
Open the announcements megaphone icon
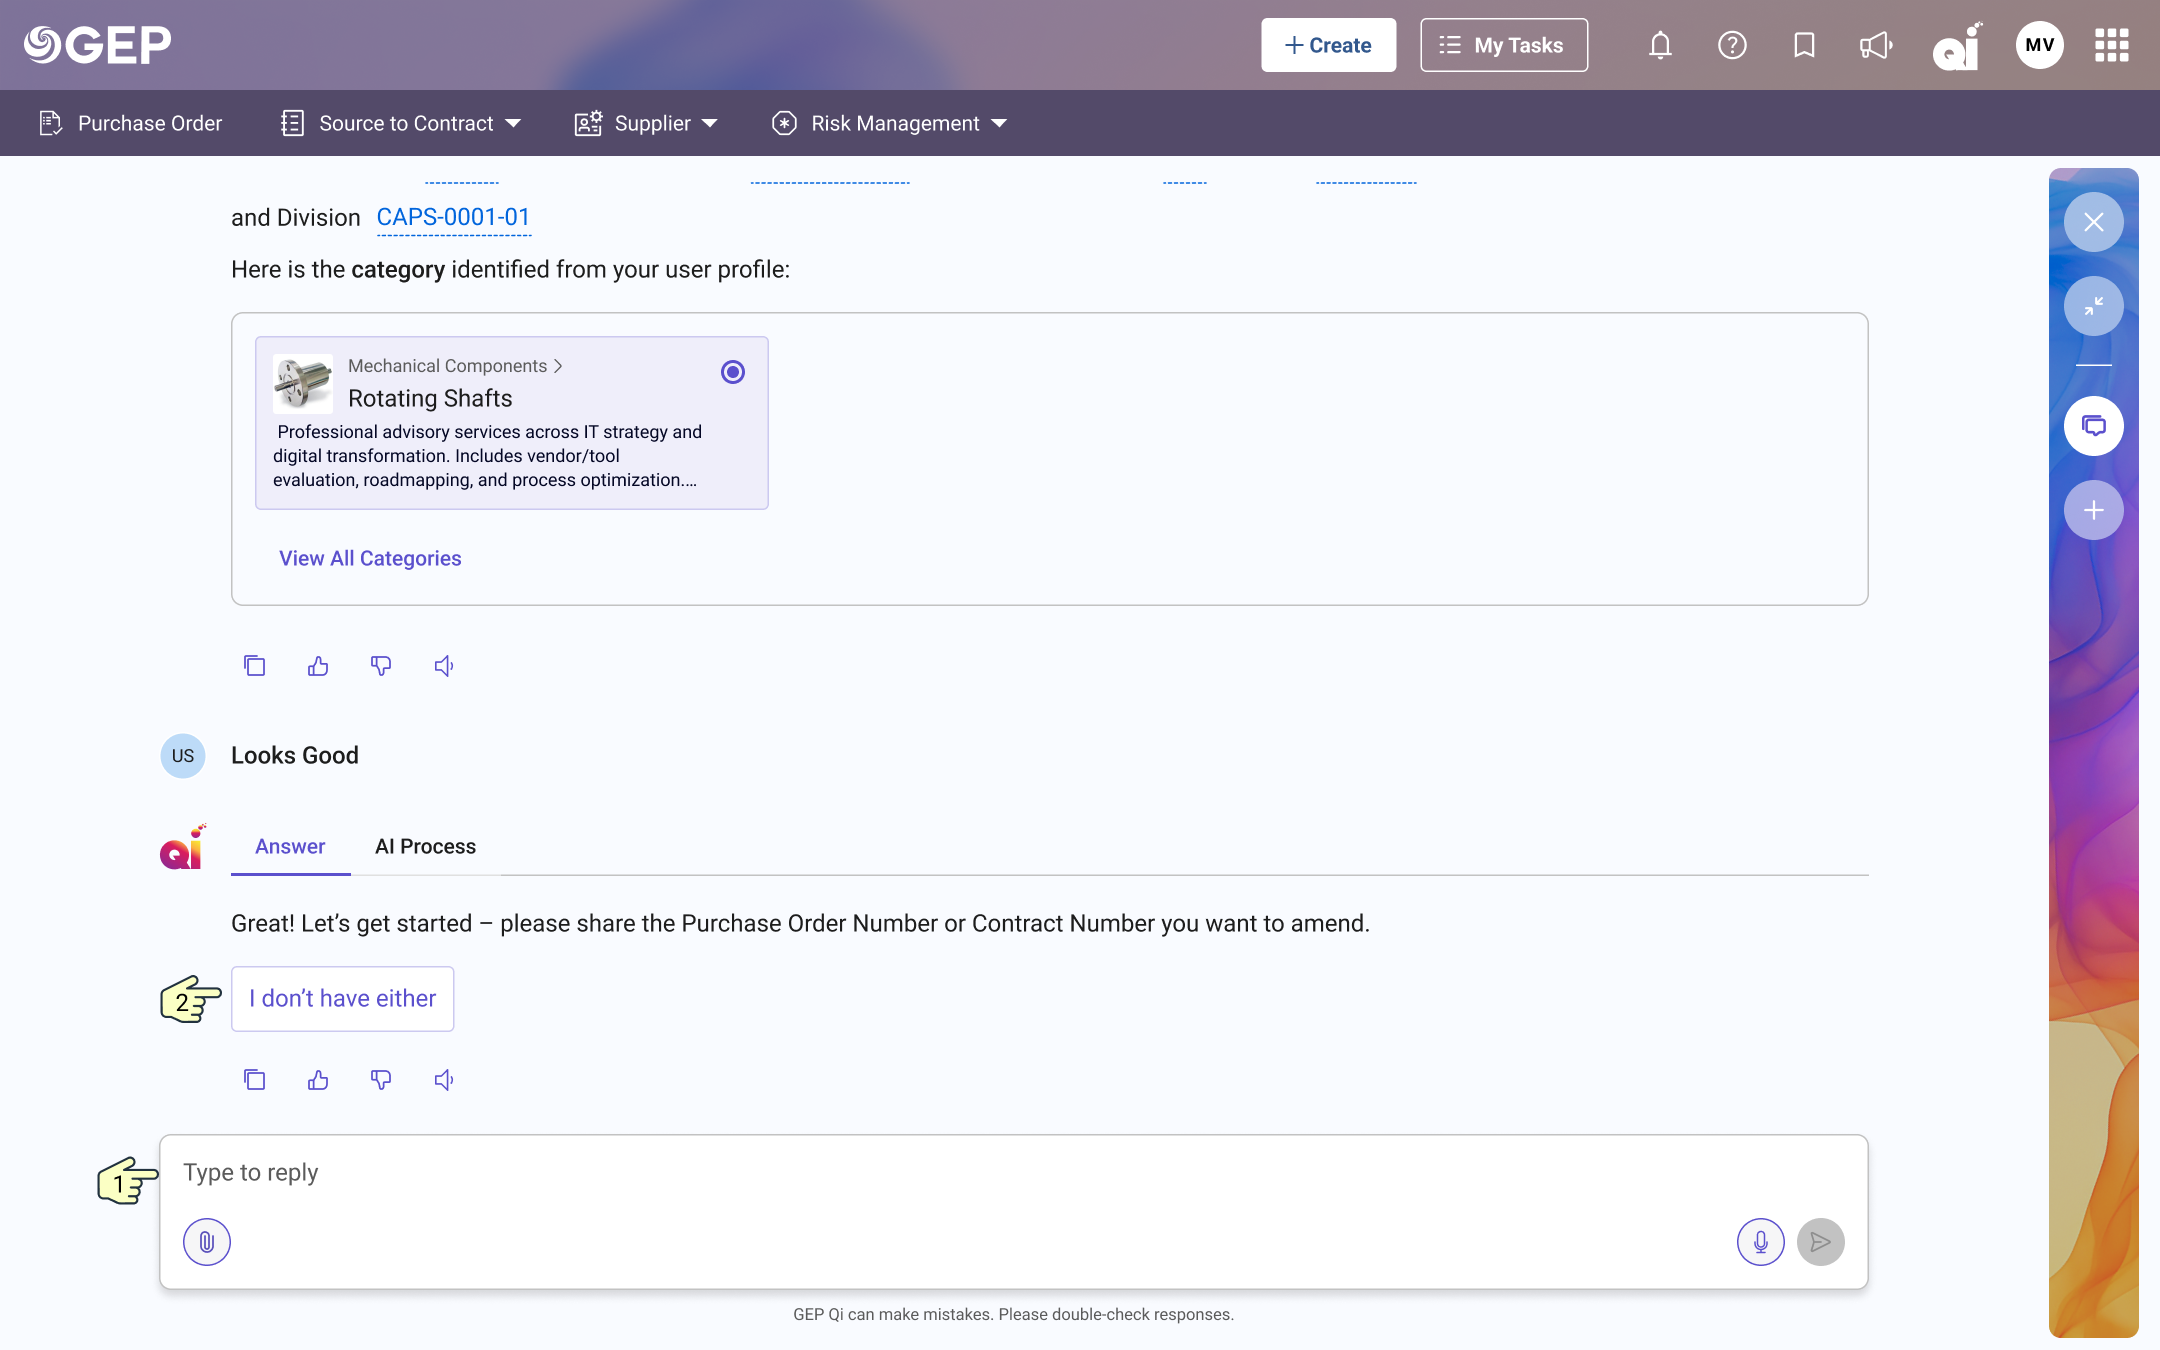pos(1876,45)
